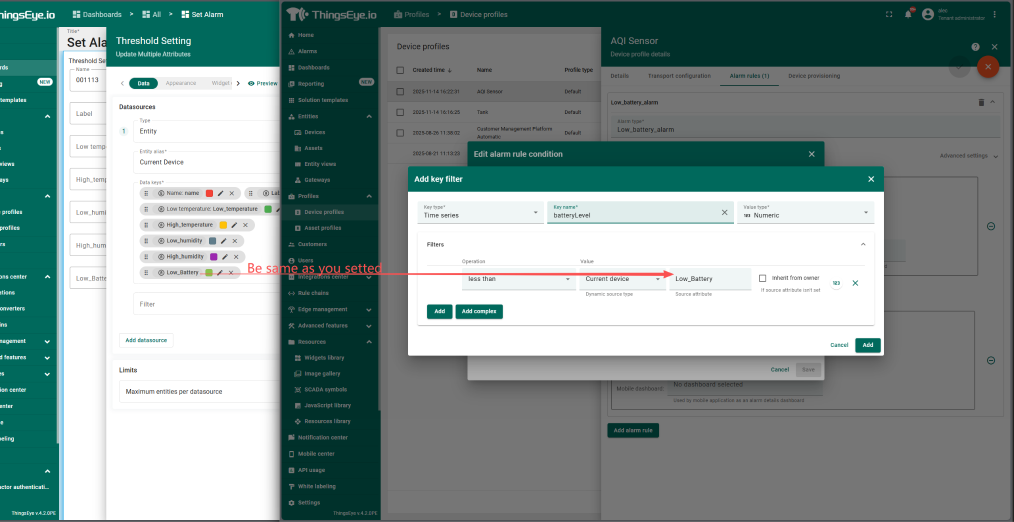Enable the Inherit from owner checkbox

coord(762,278)
